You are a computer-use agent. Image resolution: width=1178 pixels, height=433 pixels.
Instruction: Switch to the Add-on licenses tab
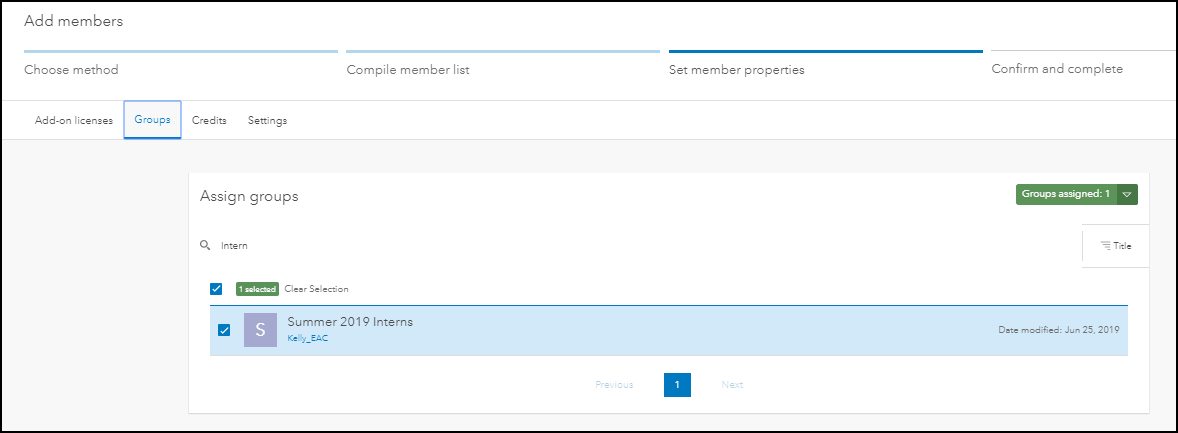point(74,121)
